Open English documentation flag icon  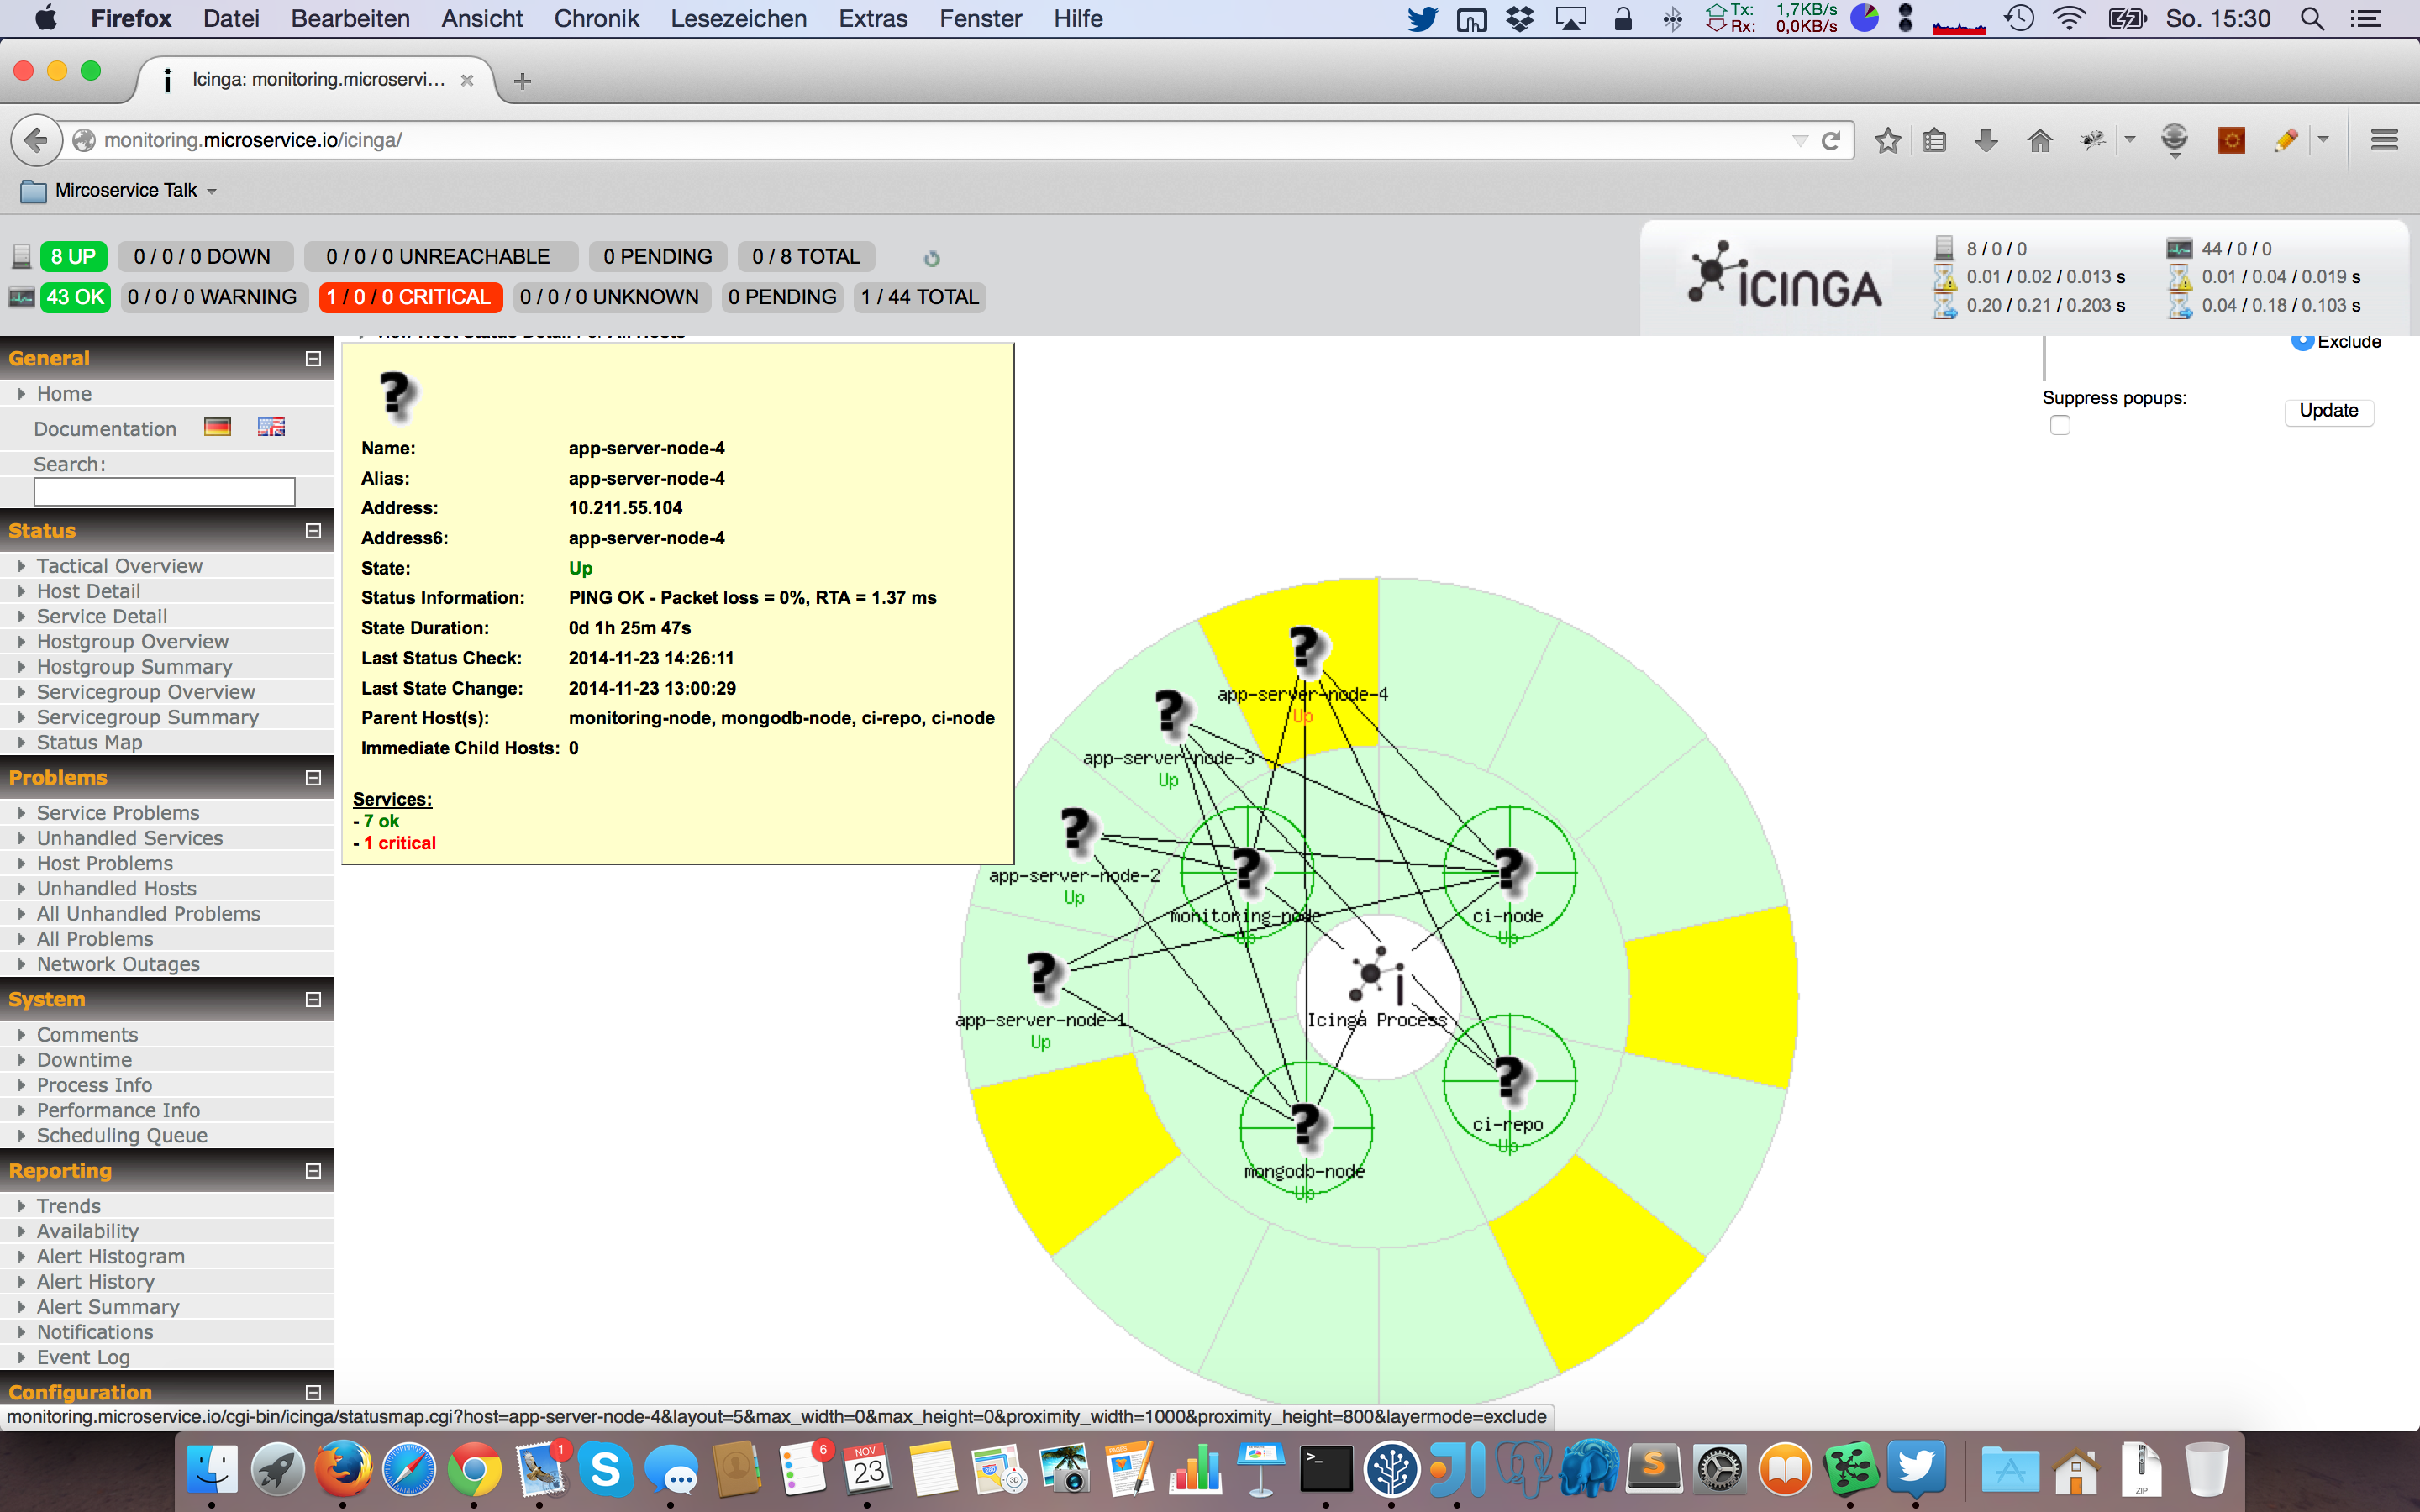tap(271, 427)
